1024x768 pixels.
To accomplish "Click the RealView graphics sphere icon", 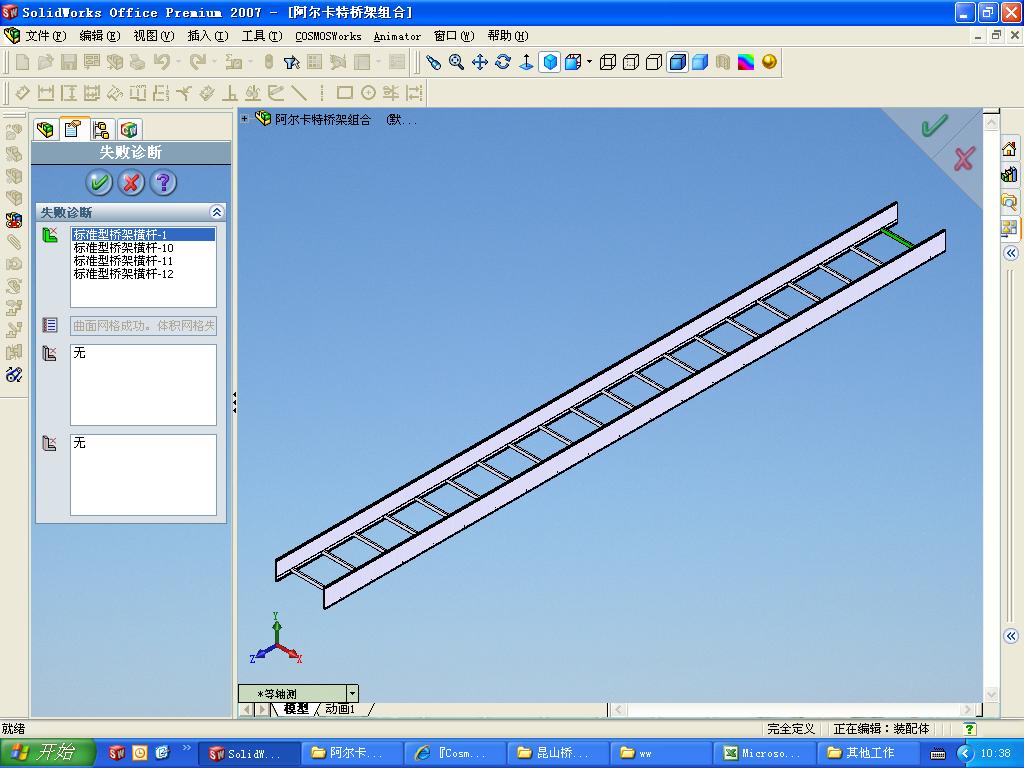I will point(769,62).
